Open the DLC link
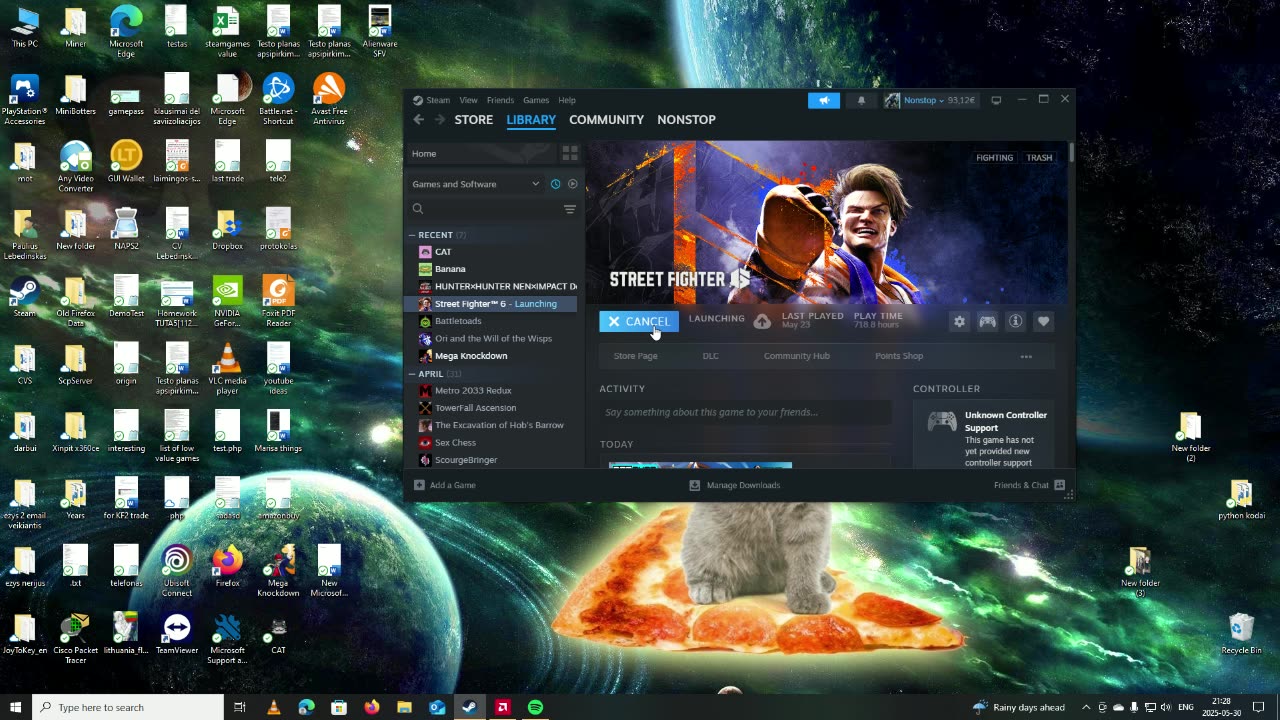This screenshot has width=1280, height=720. pos(710,356)
